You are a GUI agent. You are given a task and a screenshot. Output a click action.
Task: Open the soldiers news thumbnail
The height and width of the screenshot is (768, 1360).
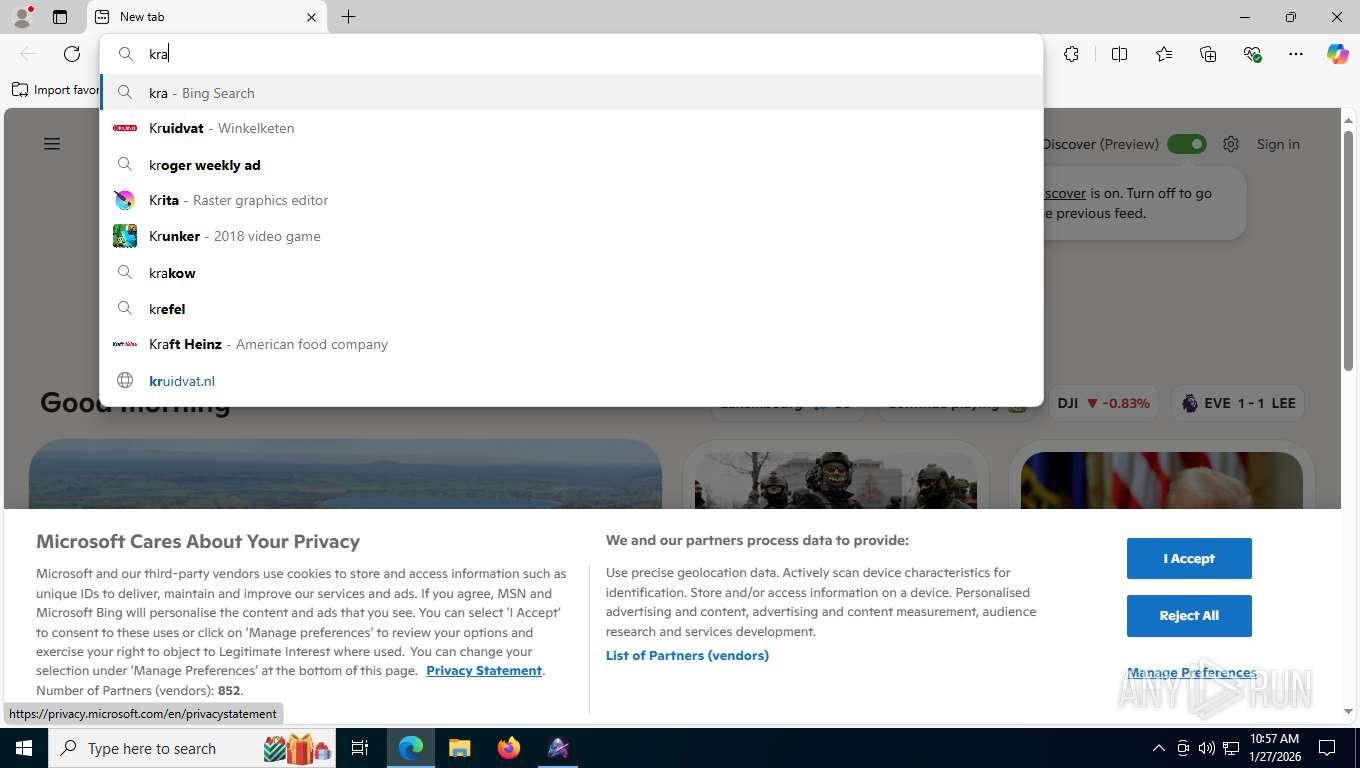pyautogui.click(x=836, y=480)
